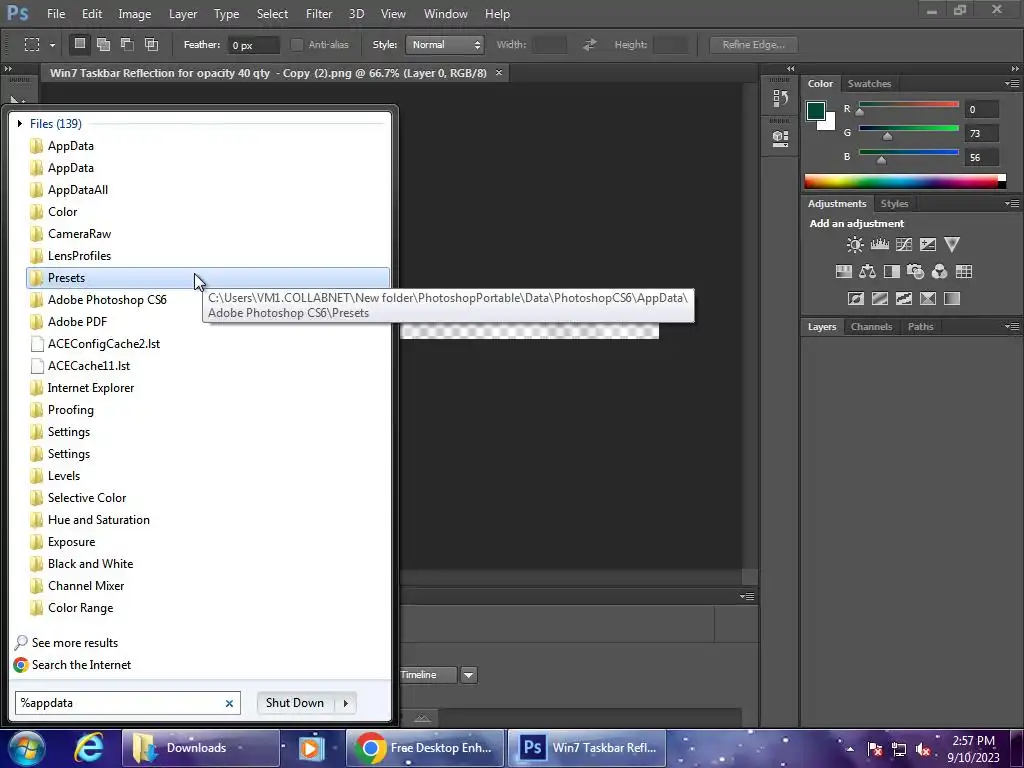
Task: Add a Color Balance adjustment
Action: (x=867, y=272)
